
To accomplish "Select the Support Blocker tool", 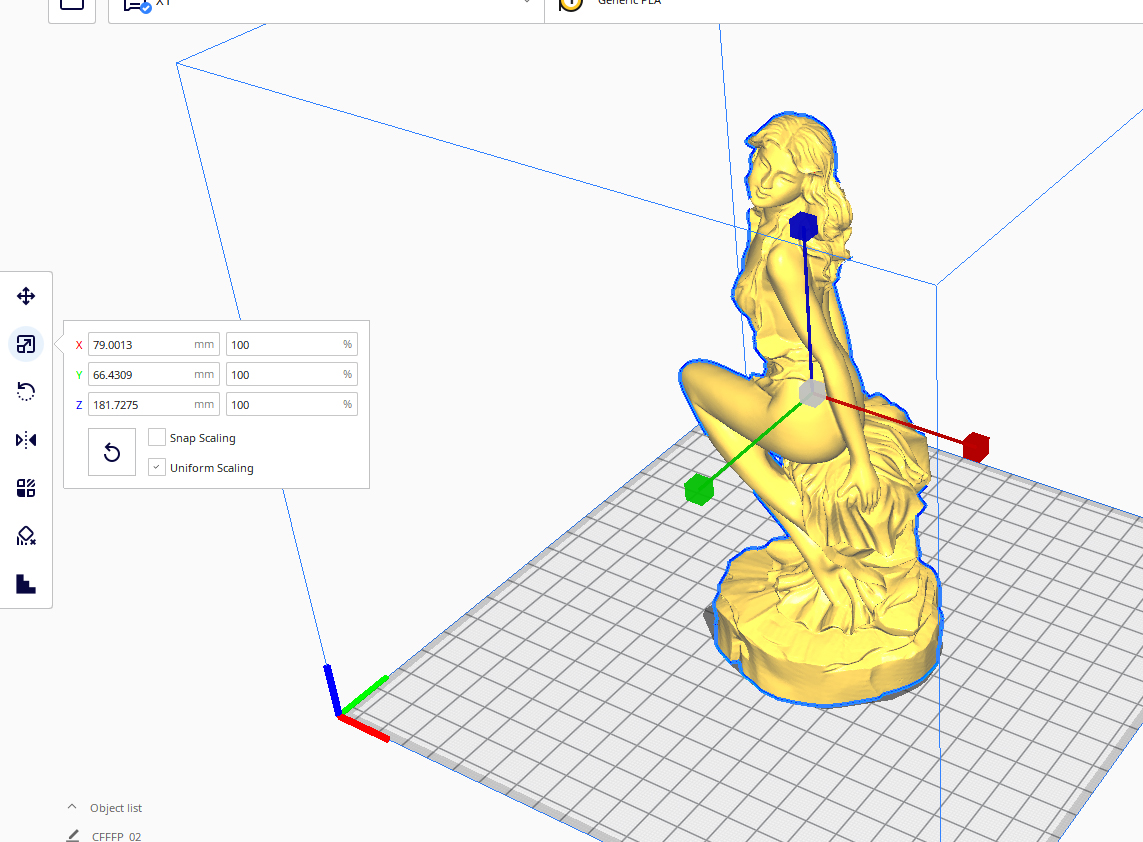I will [x=26, y=536].
